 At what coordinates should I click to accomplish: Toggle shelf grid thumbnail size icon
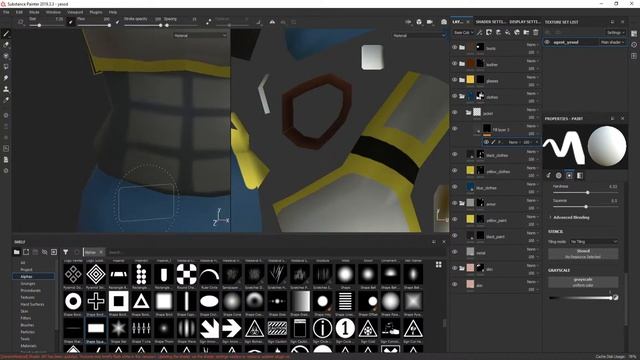coord(439,264)
